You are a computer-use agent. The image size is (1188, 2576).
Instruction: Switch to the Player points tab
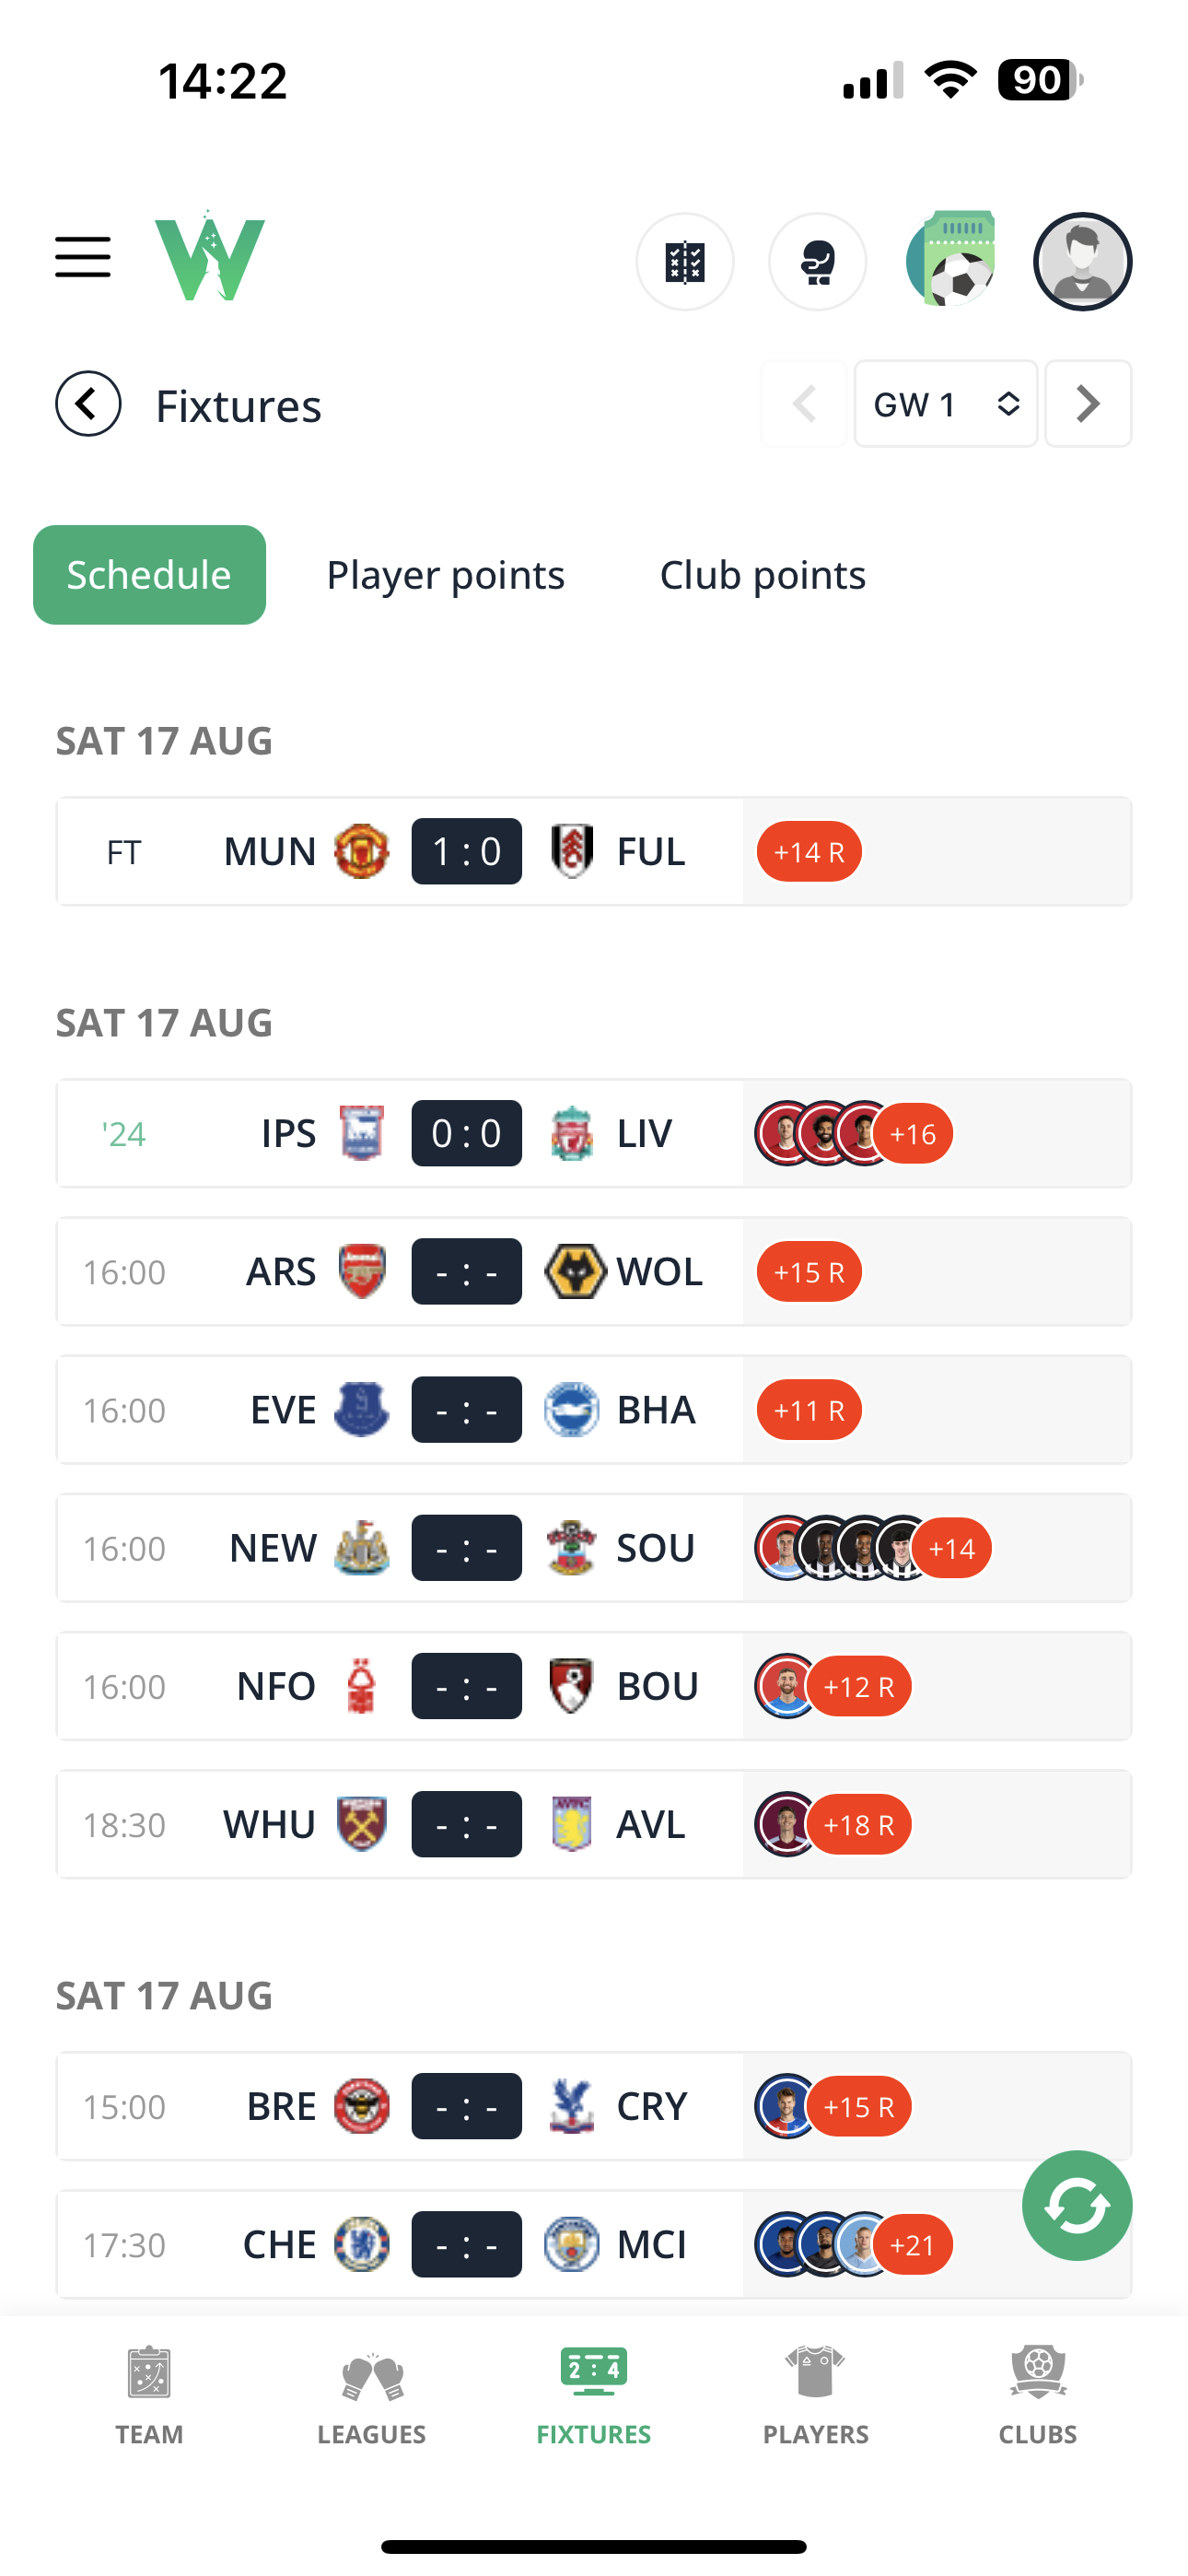pyautogui.click(x=445, y=575)
